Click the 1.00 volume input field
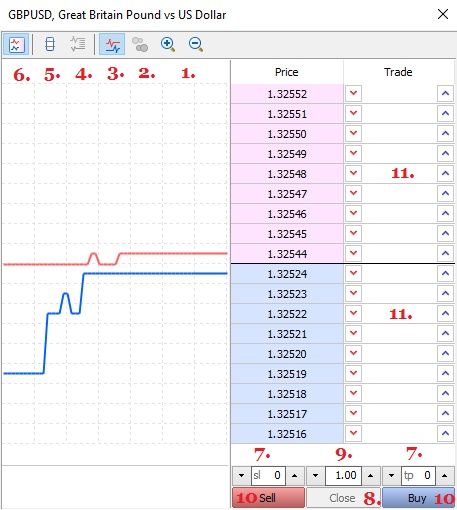The width and height of the screenshot is (457, 510). point(343,475)
